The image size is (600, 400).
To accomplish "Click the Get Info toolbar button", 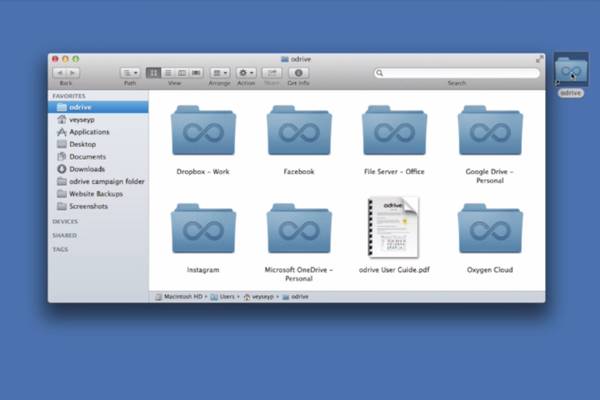I will click(298, 73).
